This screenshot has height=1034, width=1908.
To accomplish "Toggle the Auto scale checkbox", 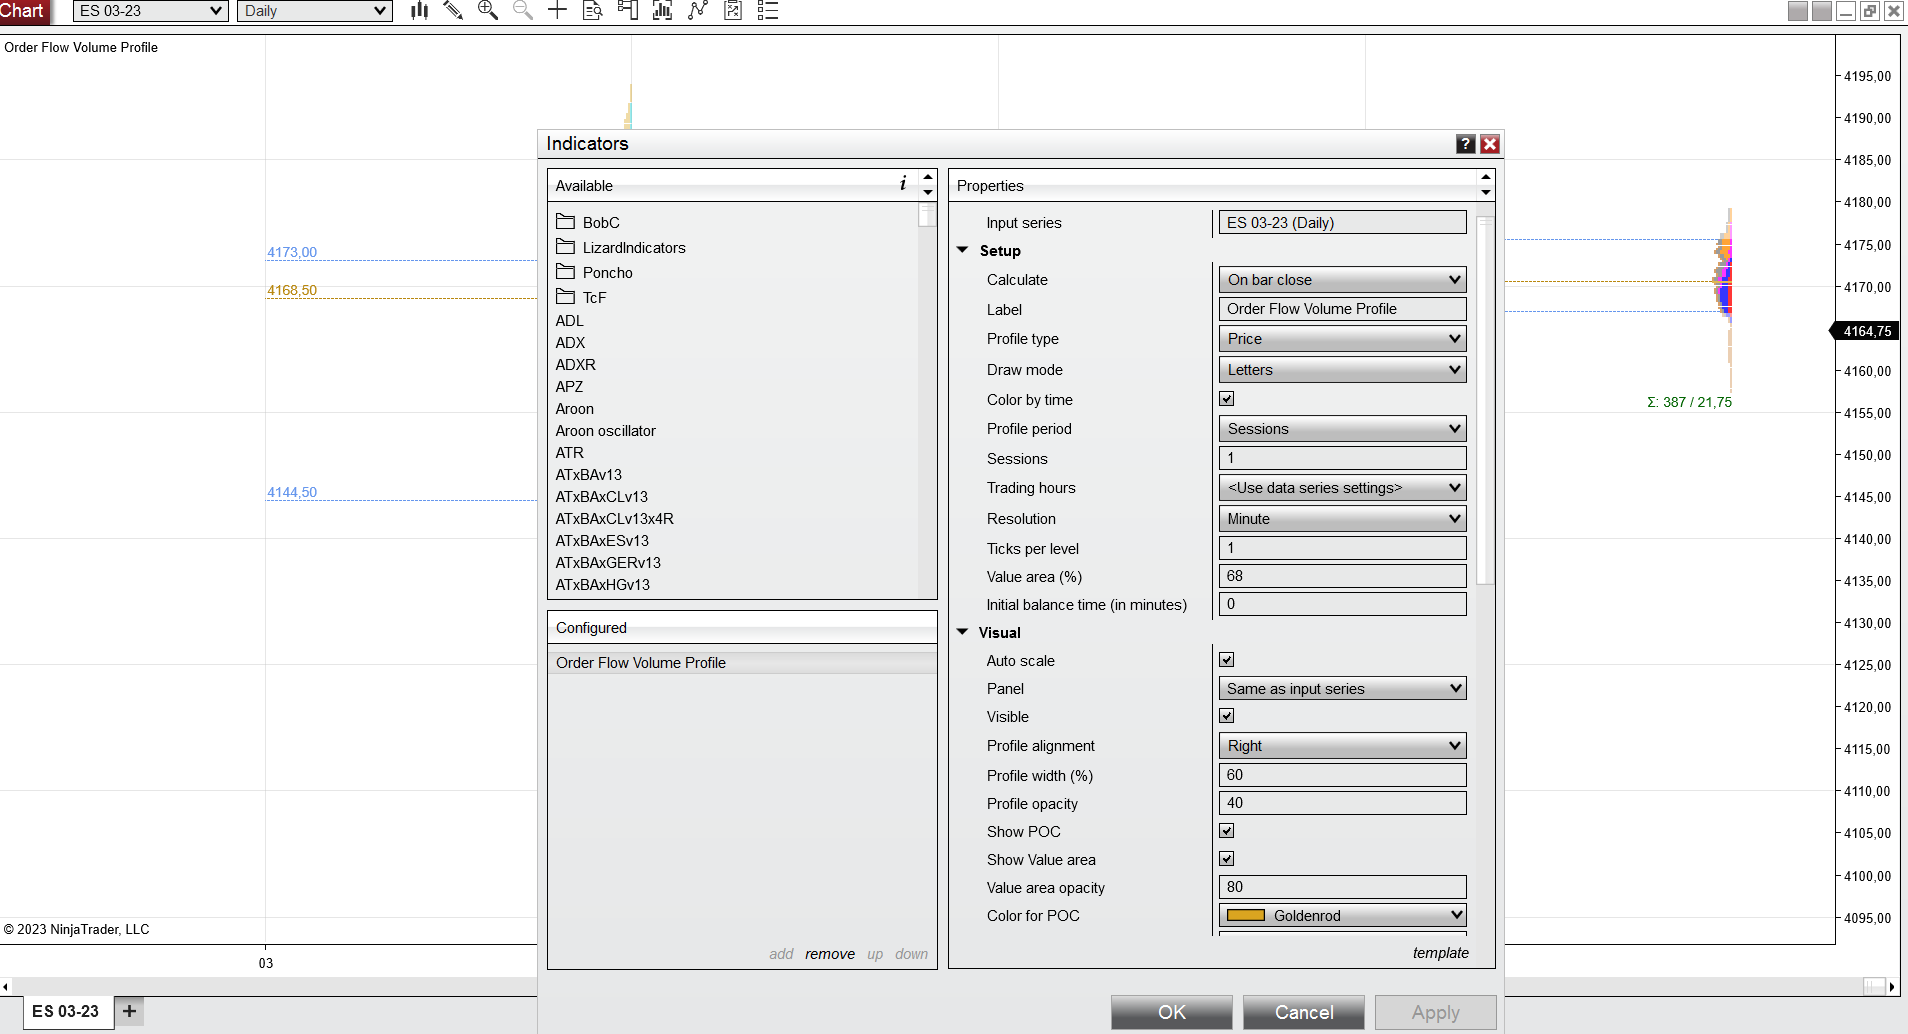I will pyautogui.click(x=1227, y=660).
